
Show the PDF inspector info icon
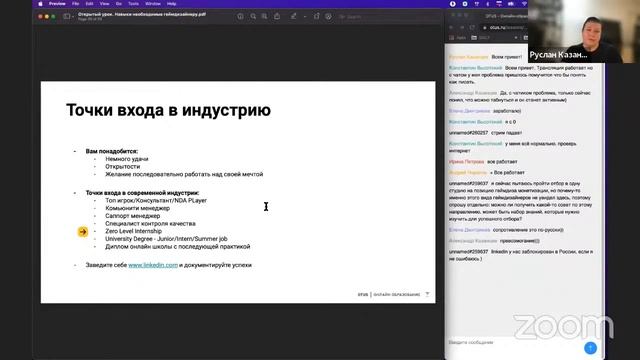(x=240, y=16)
